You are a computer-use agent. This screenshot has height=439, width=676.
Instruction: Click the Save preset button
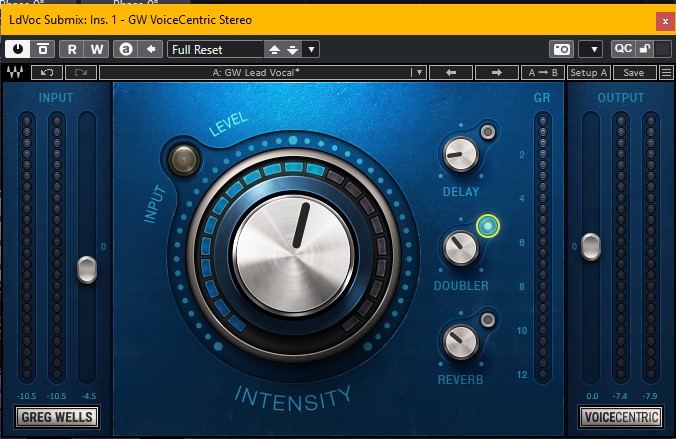[634, 72]
